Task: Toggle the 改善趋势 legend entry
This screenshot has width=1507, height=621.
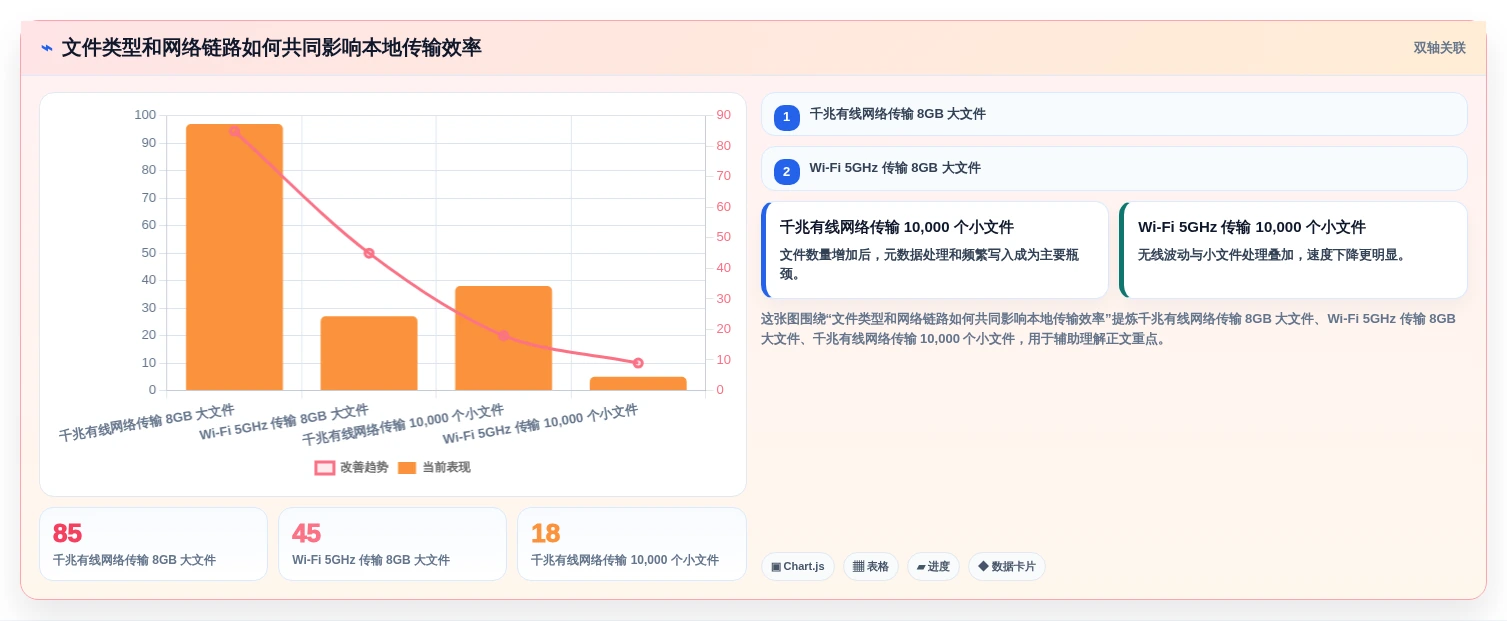Action: click(351, 467)
